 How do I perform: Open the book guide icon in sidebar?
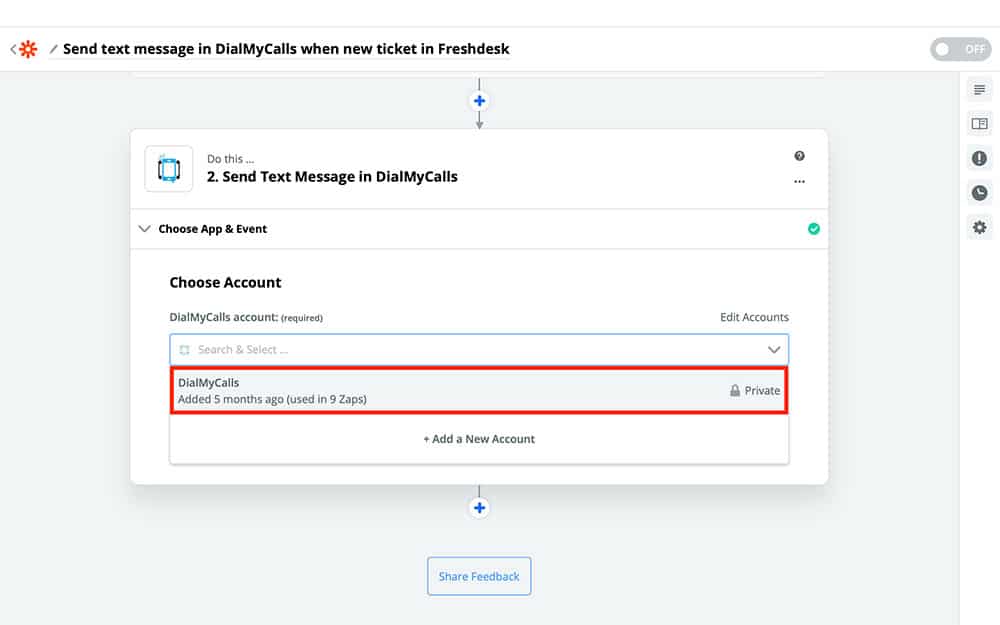(979, 124)
